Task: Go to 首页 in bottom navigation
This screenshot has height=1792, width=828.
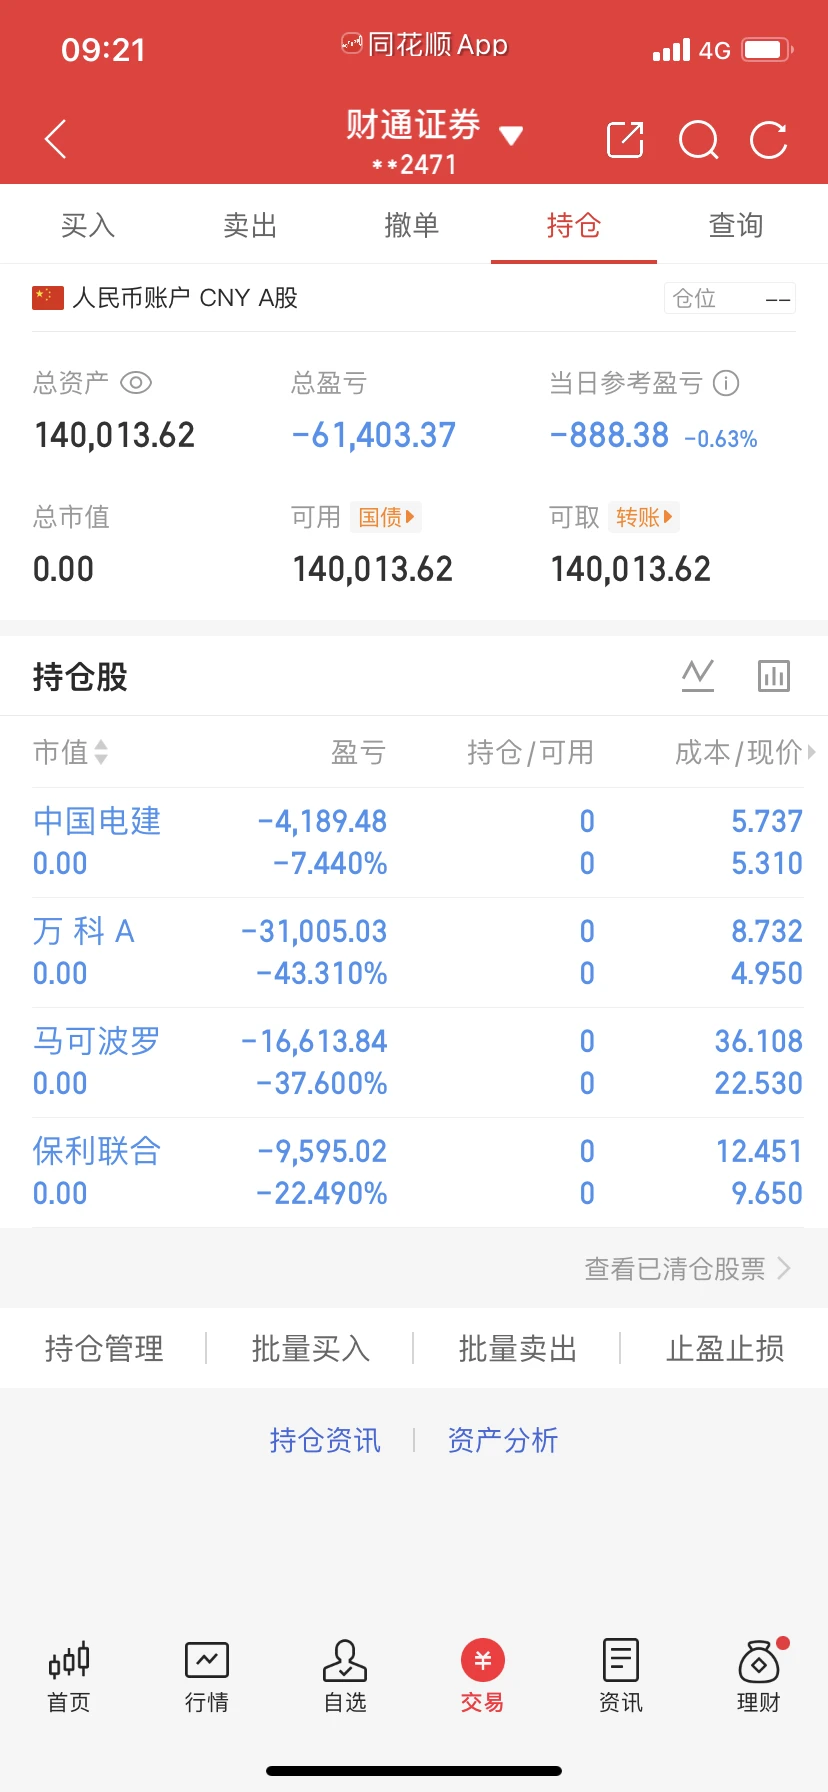Action: pyautogui.click(x=69, y=1677)
